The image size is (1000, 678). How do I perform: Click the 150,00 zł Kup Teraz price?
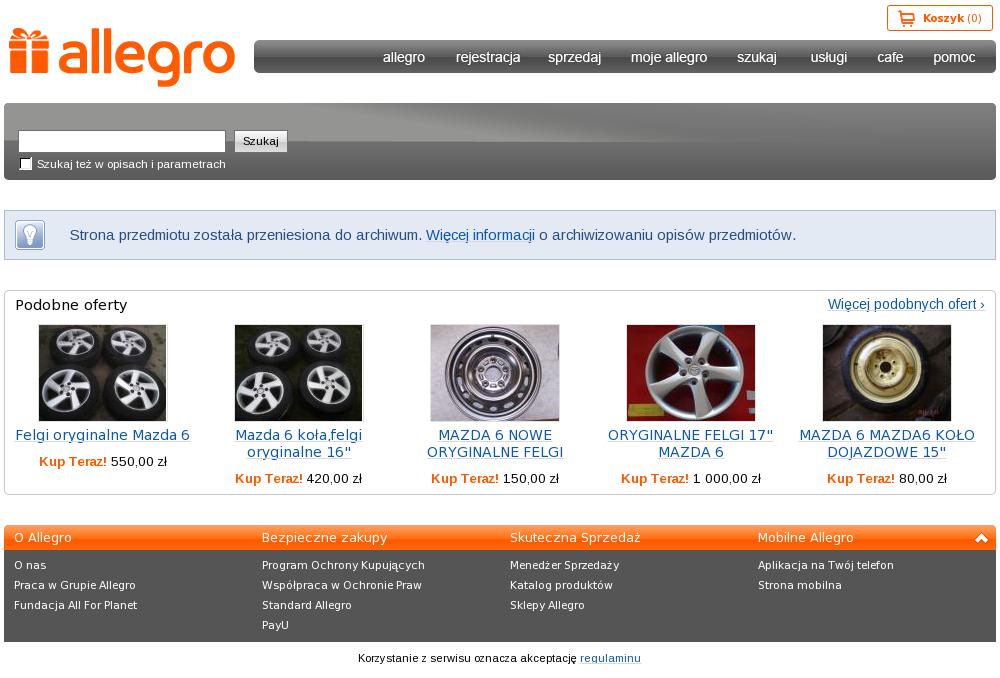[x=495, y=478]
